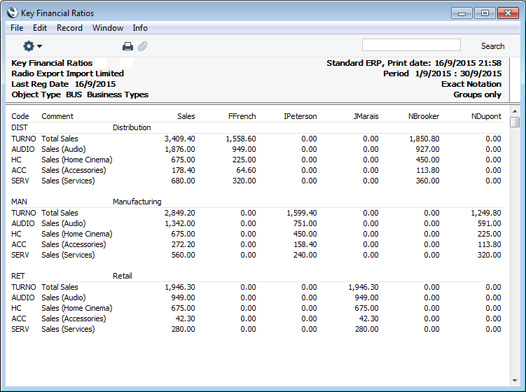Click Manufacturing total sales 2,849.20
The image size is (526, 392).
[x=180, y=213]
